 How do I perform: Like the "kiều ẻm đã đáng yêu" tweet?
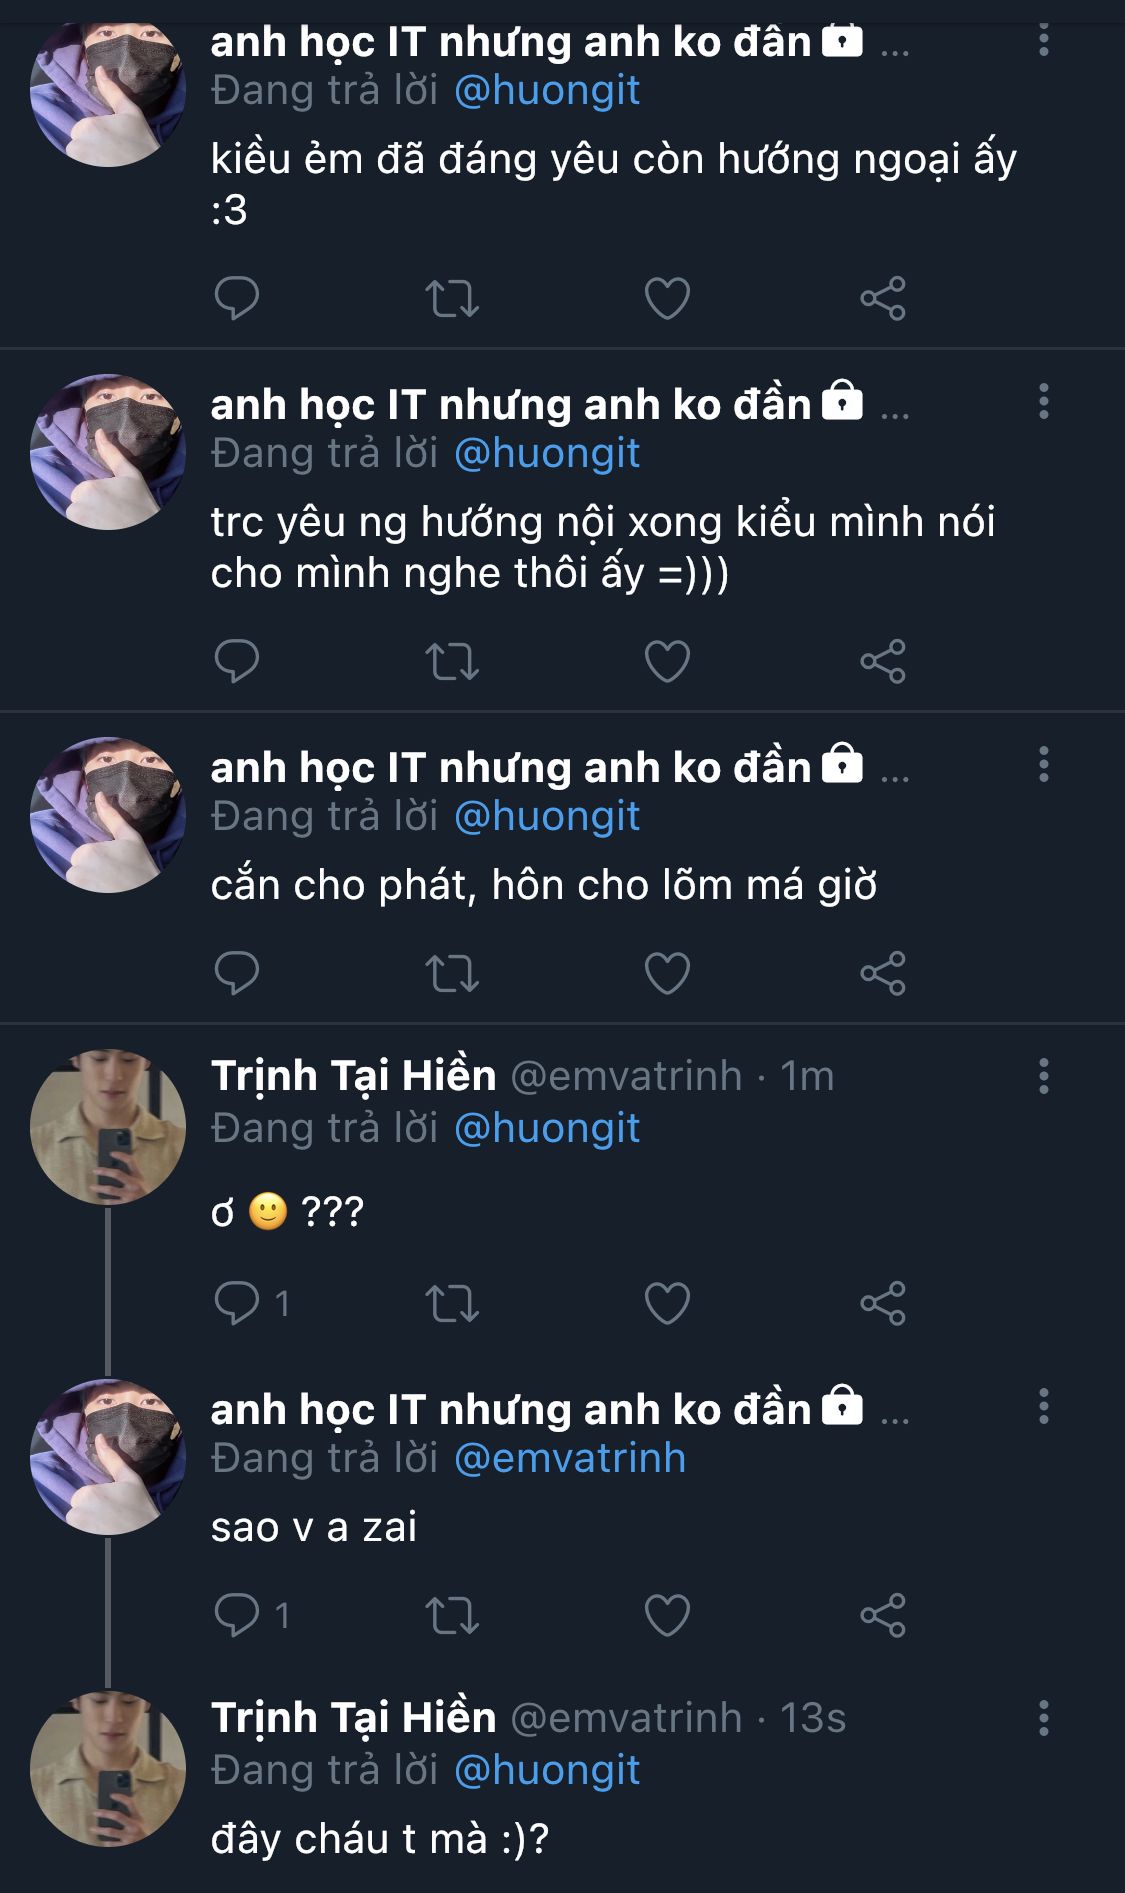pos(667,298)
